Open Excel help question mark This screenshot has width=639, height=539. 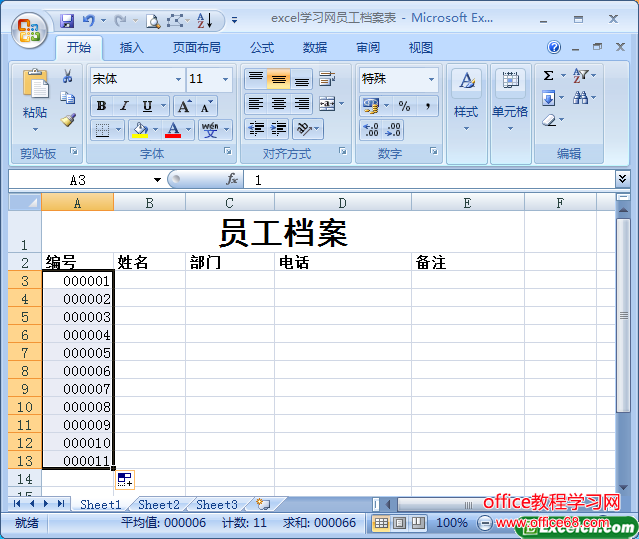pyautogui.click(x=554, y=47)
